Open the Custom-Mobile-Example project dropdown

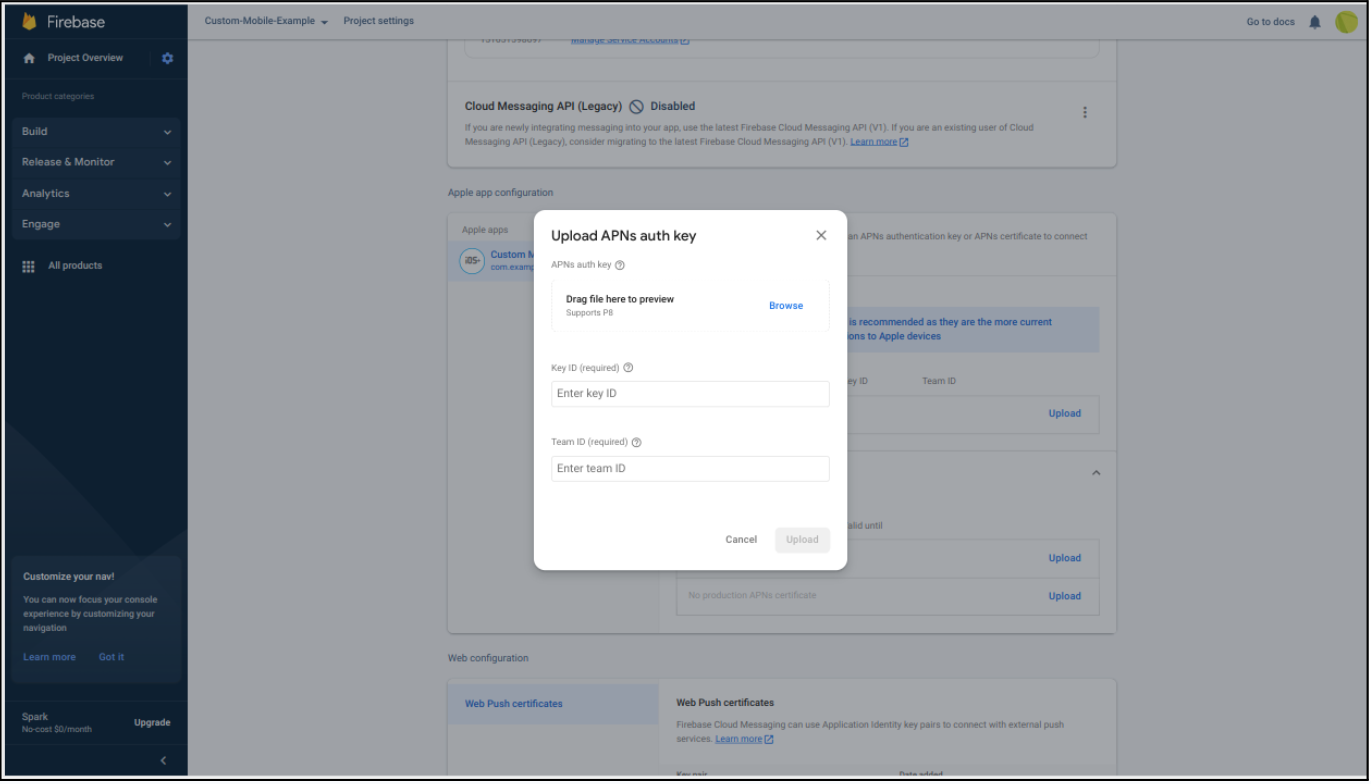point(266,21)
